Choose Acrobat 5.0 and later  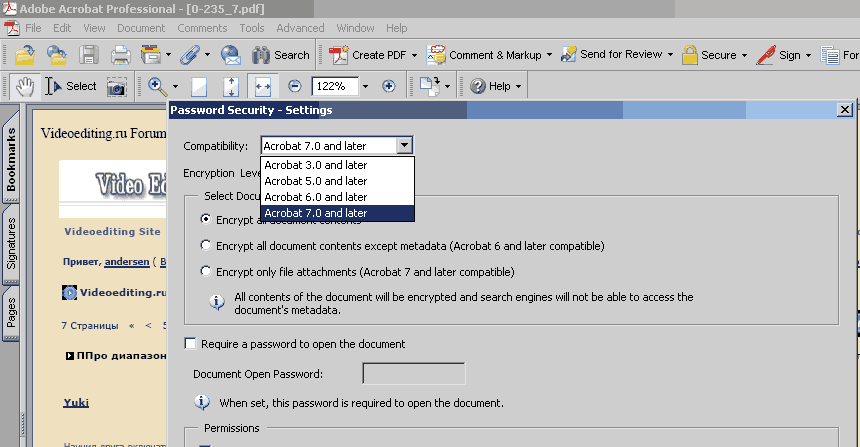click(337, 181)
